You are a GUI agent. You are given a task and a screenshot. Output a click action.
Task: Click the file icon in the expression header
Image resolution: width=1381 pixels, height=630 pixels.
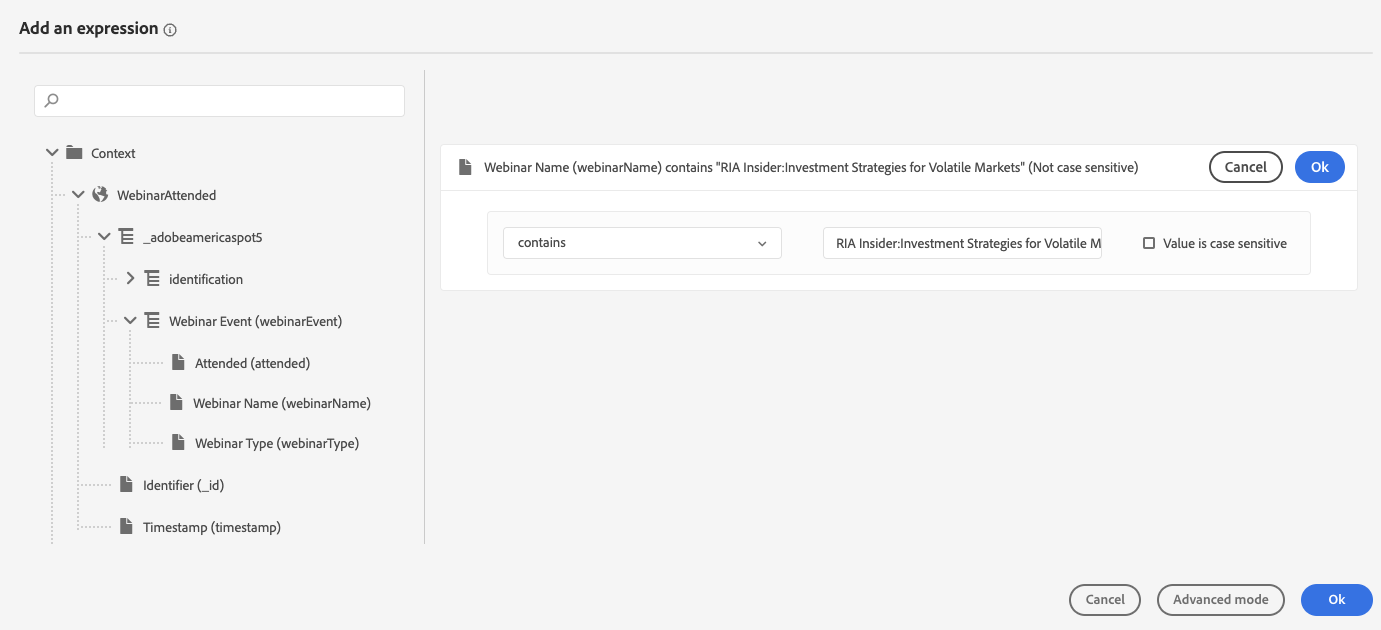[465, 167]
